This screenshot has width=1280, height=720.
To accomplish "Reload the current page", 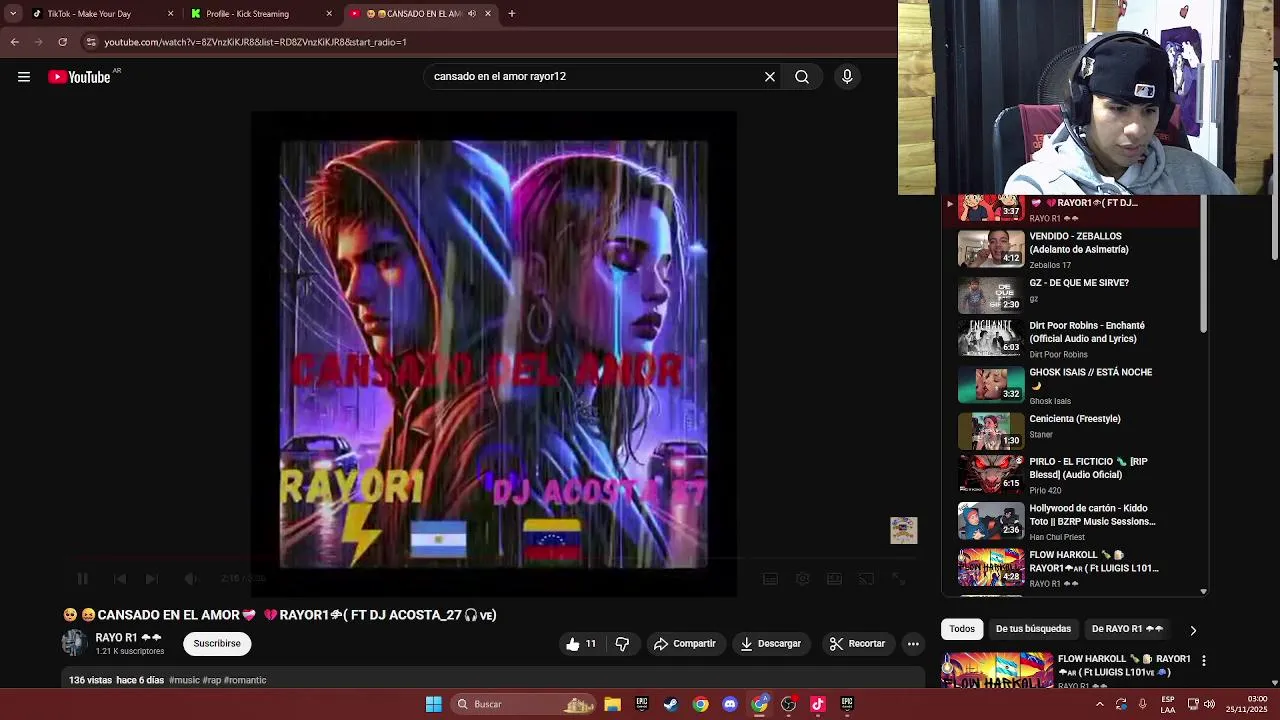I will (62, 42).
